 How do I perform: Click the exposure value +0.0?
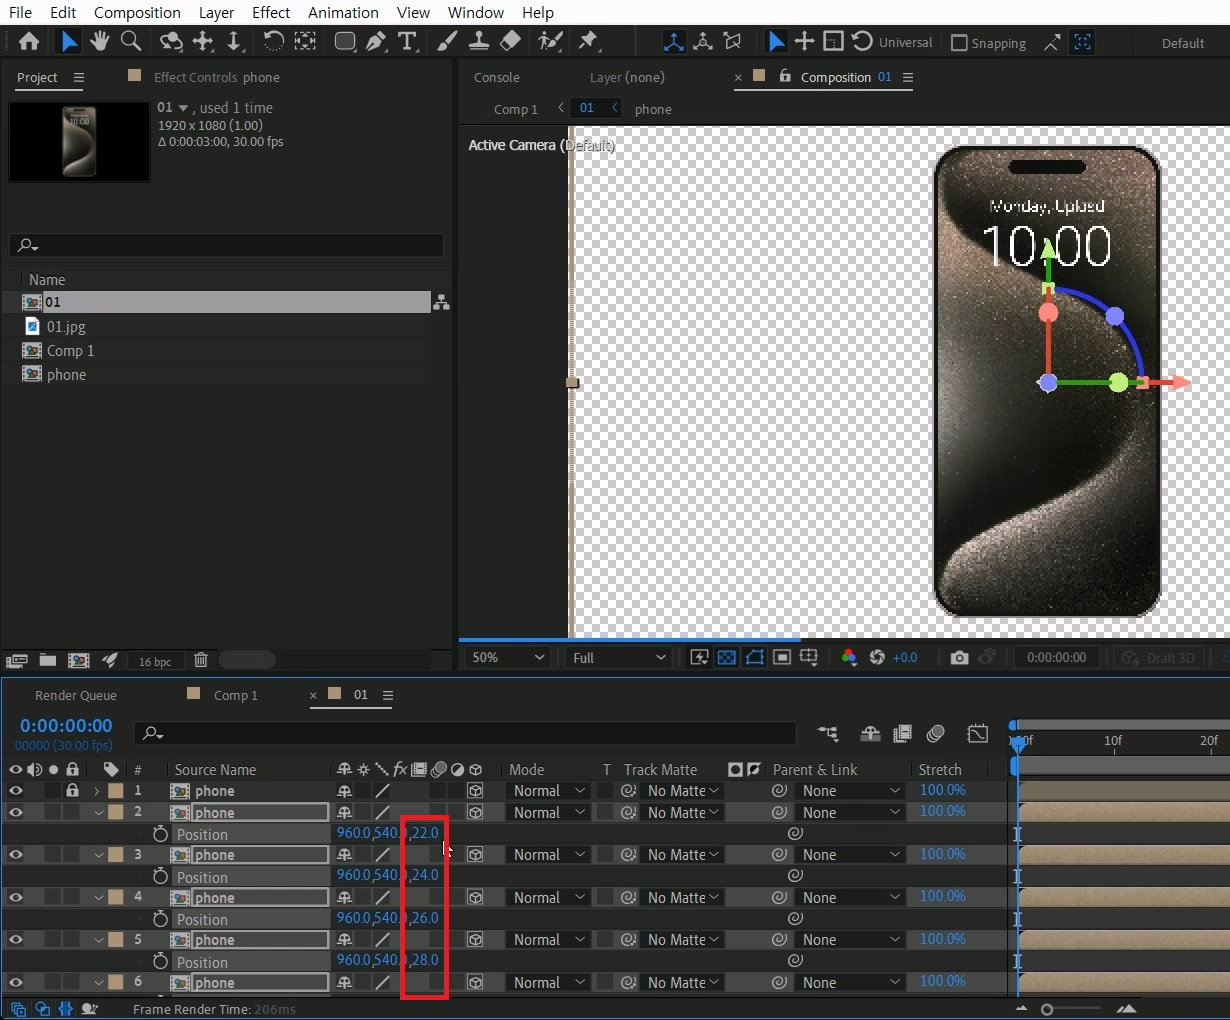point(905,657)
